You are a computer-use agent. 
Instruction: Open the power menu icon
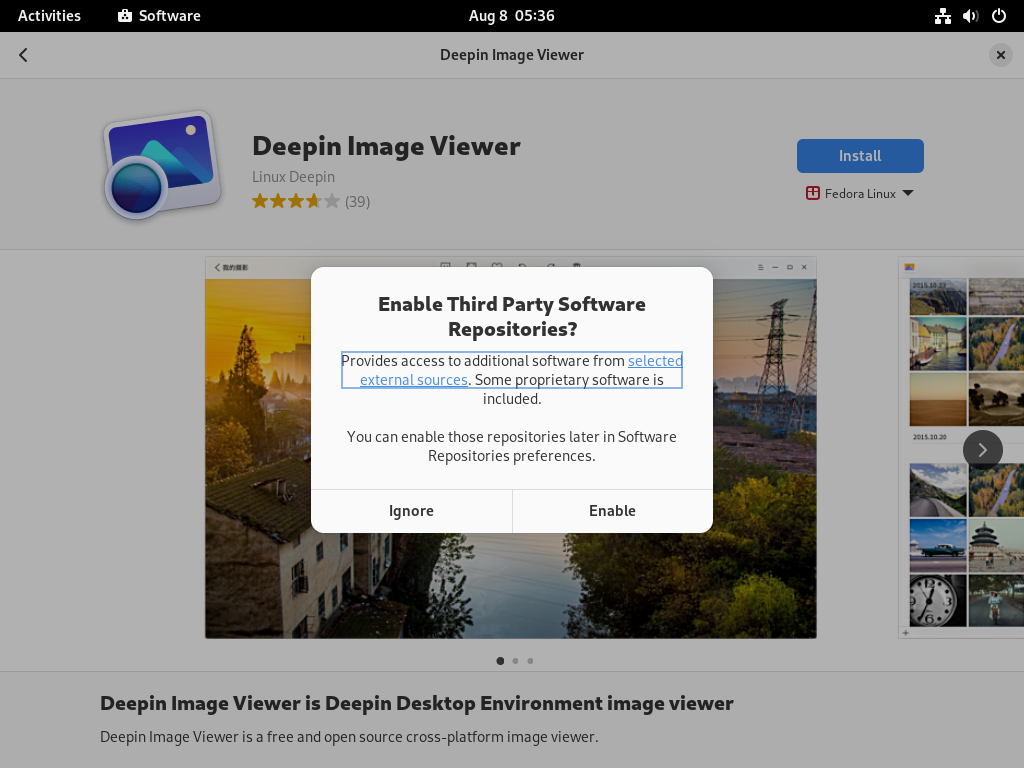click(999, 16)
